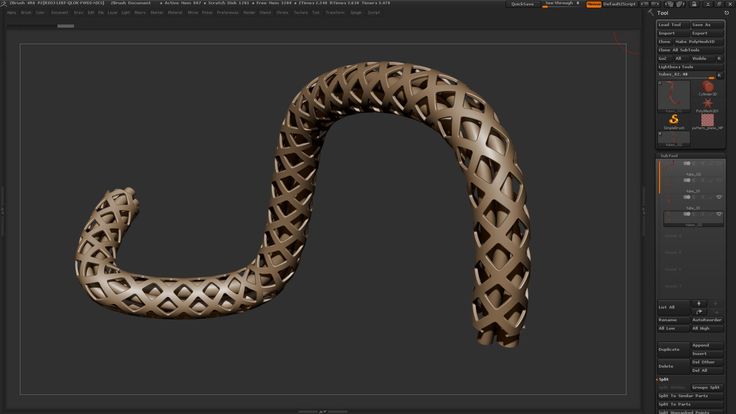Click the Duplicate subtool button
The width and height of the screenshot is (736, 414).
(x=673, y=350)
